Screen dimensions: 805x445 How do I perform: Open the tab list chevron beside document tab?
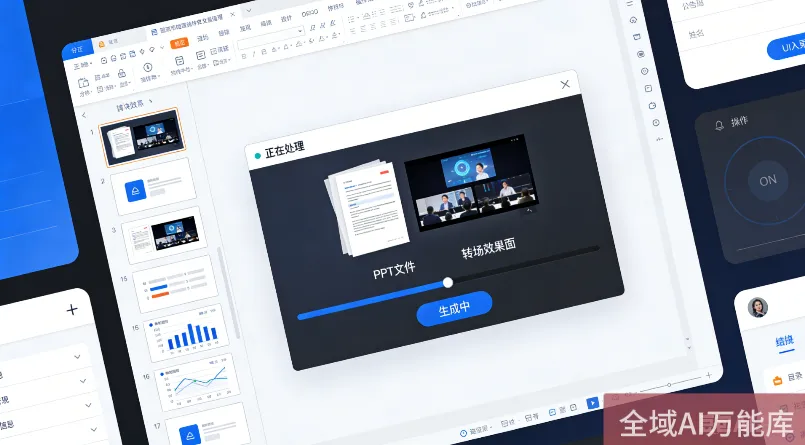pos(249,10)
